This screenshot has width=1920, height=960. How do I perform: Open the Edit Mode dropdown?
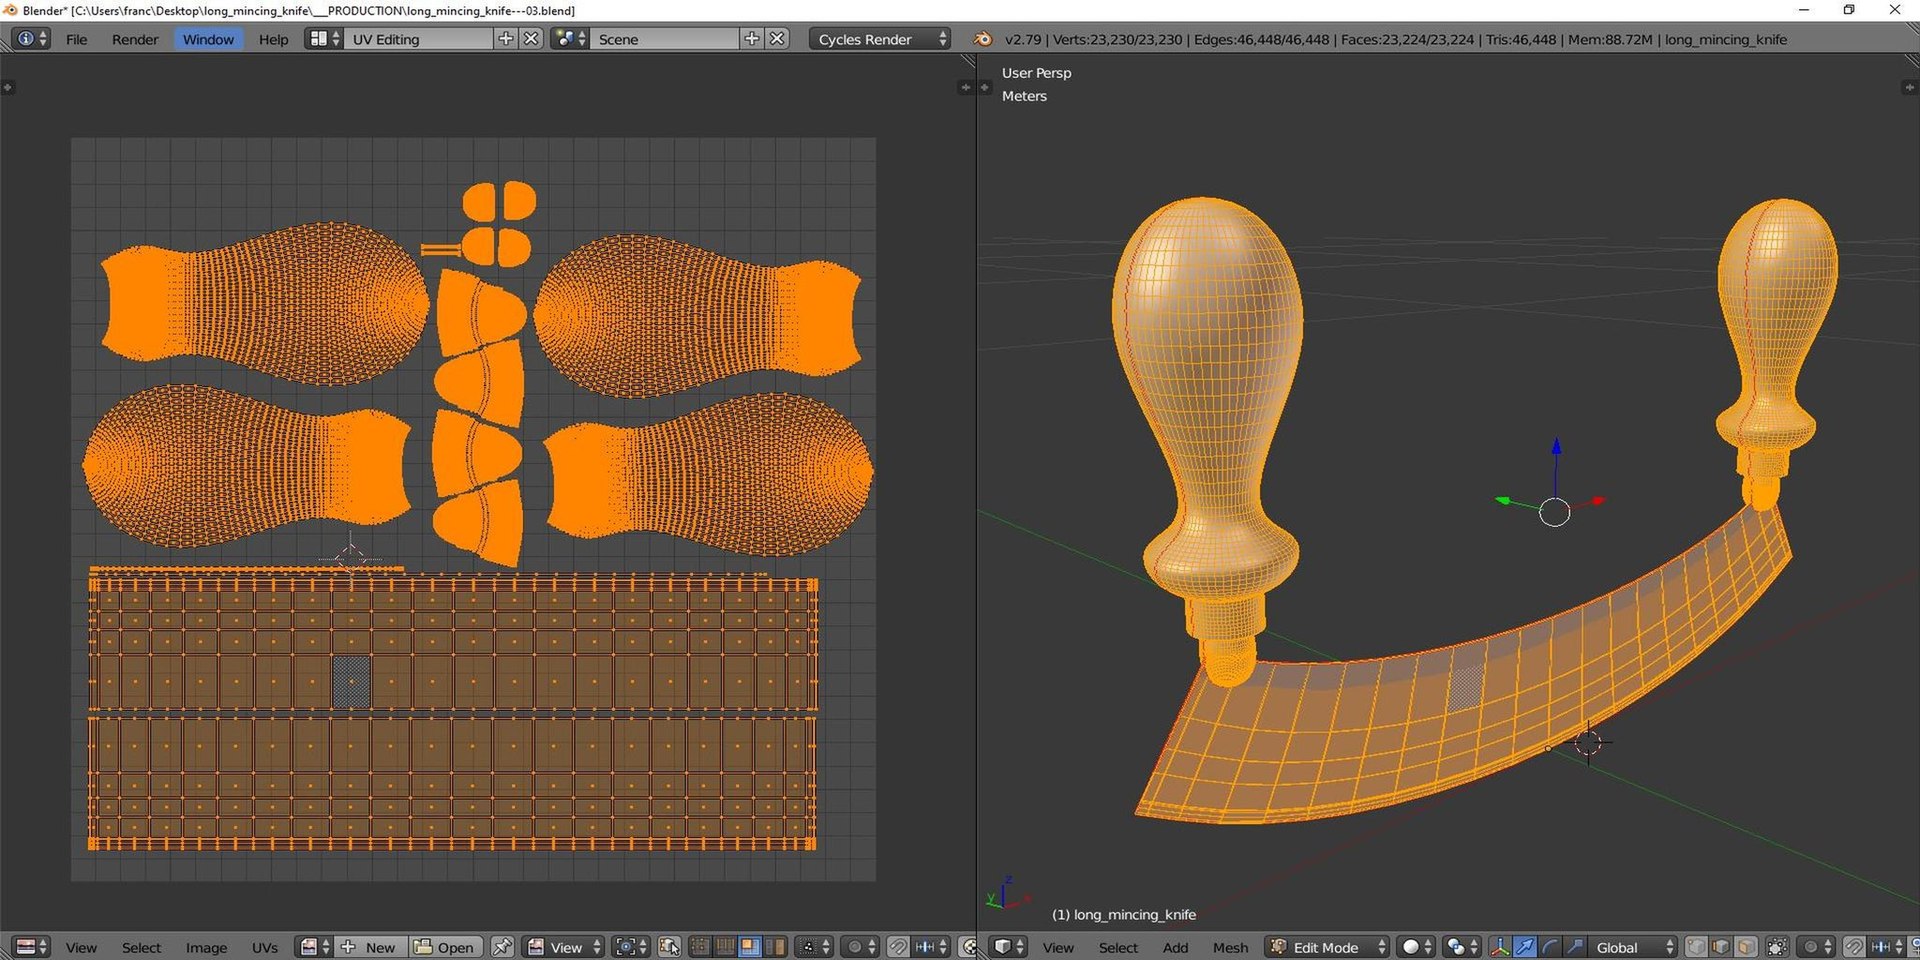1327,947
